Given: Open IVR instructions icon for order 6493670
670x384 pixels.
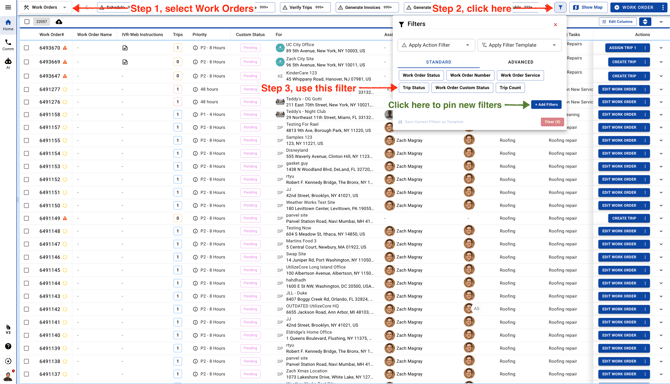Looking at the screenshot, I should pos(125,48).
